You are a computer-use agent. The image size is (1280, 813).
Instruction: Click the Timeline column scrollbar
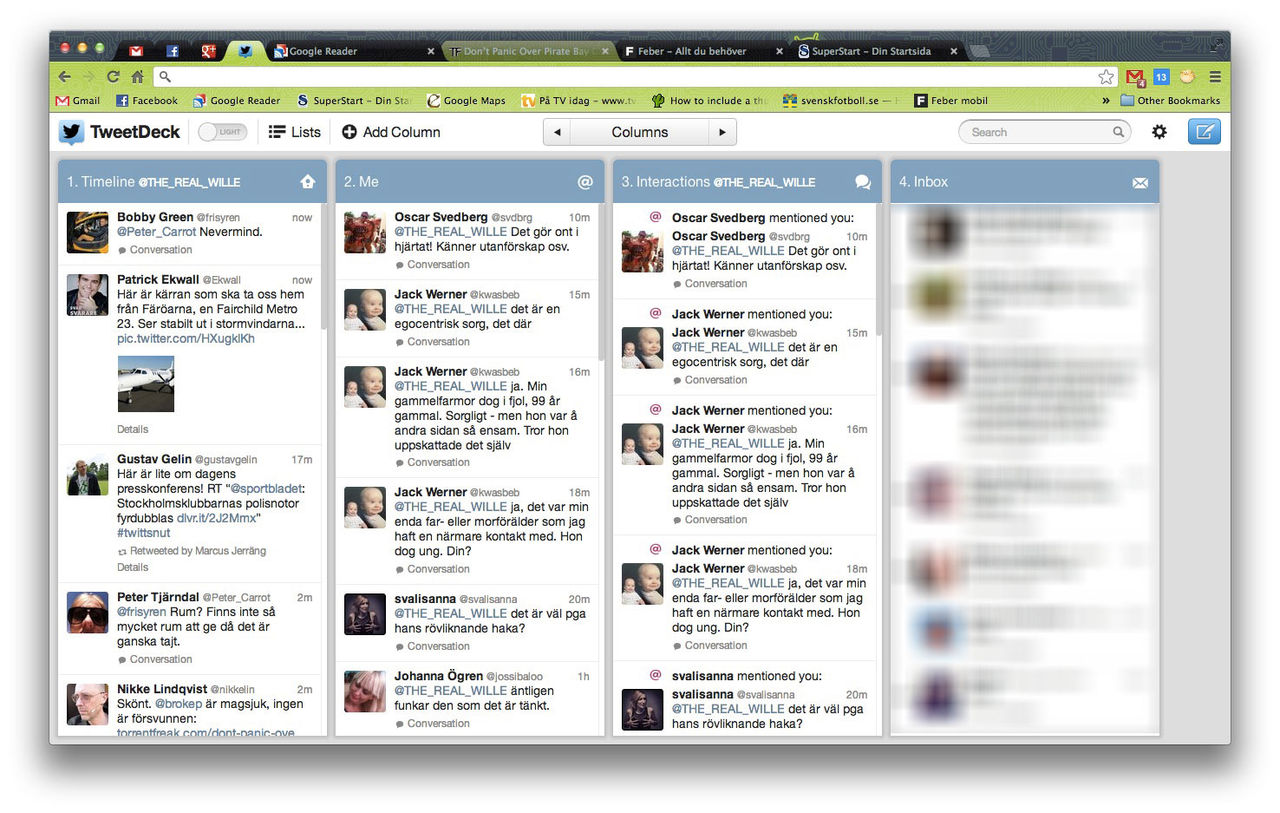[324, 265]
